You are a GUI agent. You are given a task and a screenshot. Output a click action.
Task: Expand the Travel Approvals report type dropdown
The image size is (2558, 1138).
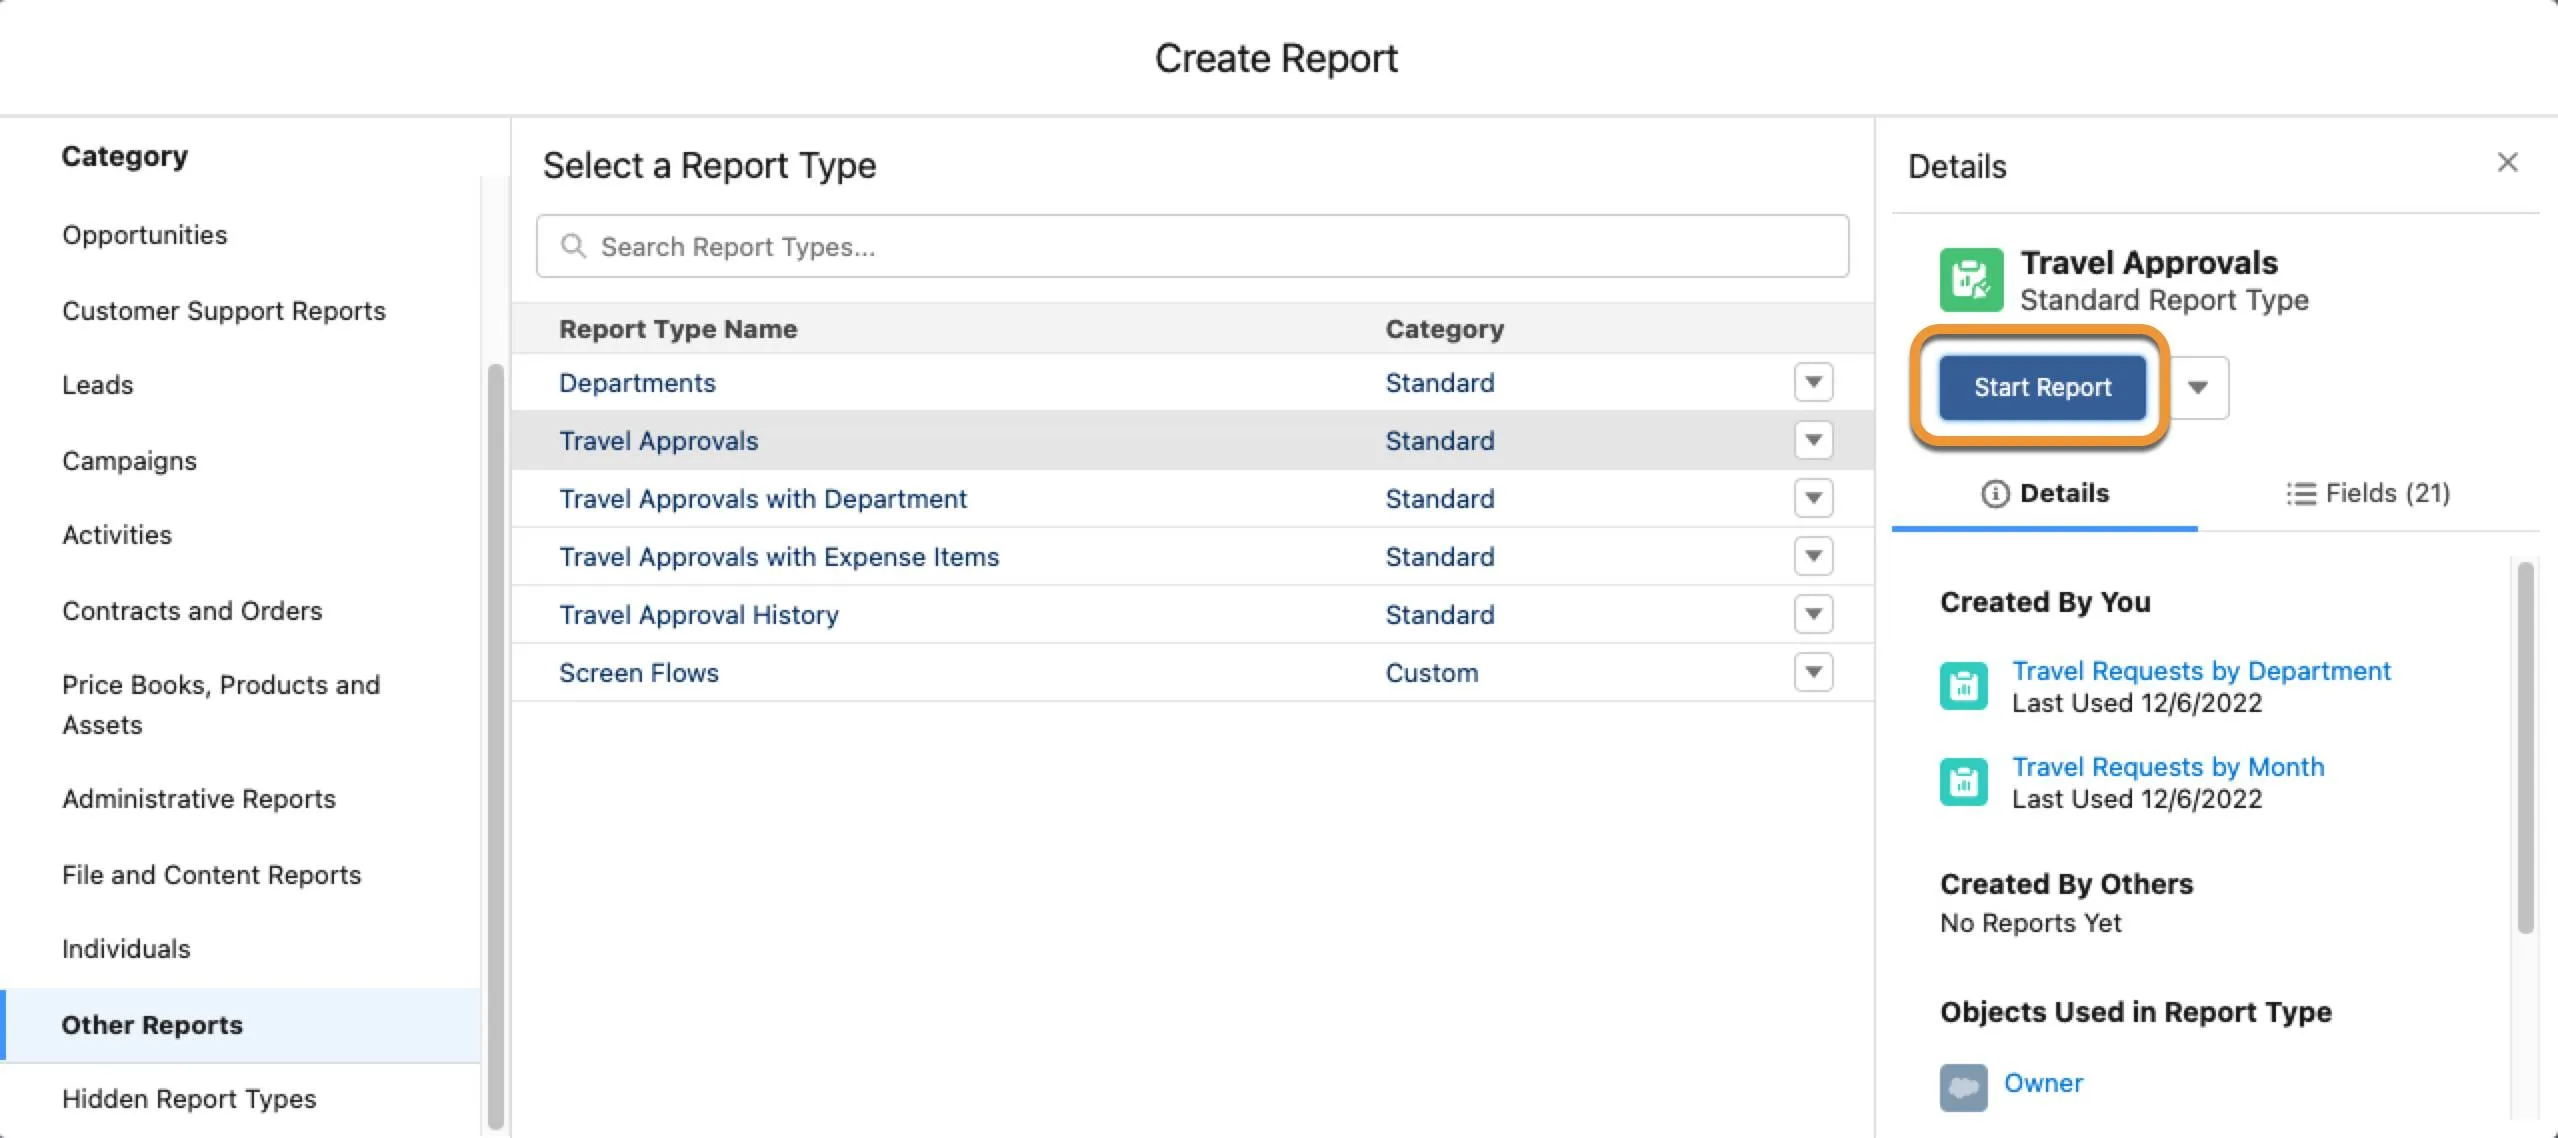click(x=1816, y=440)
